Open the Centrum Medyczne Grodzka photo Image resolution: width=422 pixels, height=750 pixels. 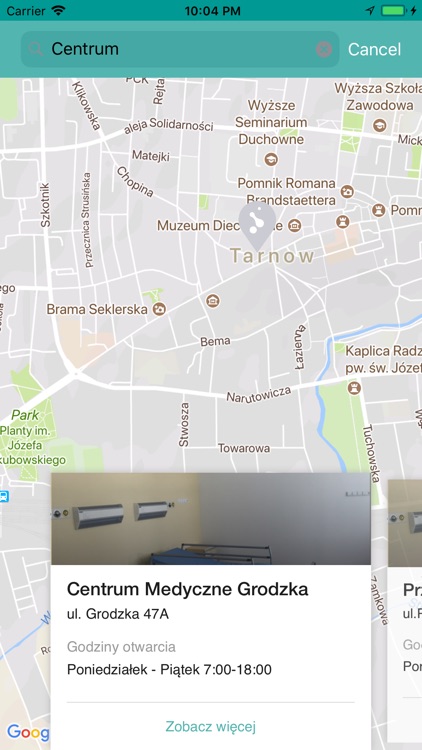(211, 519)
